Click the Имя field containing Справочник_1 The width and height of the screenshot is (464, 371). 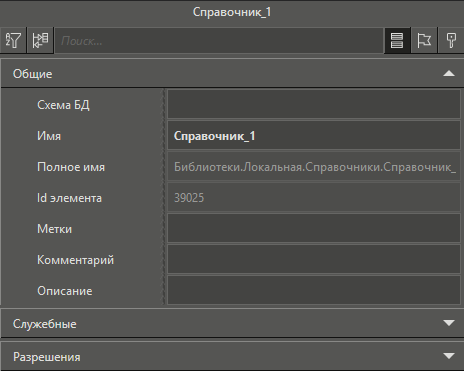(314, 135)
